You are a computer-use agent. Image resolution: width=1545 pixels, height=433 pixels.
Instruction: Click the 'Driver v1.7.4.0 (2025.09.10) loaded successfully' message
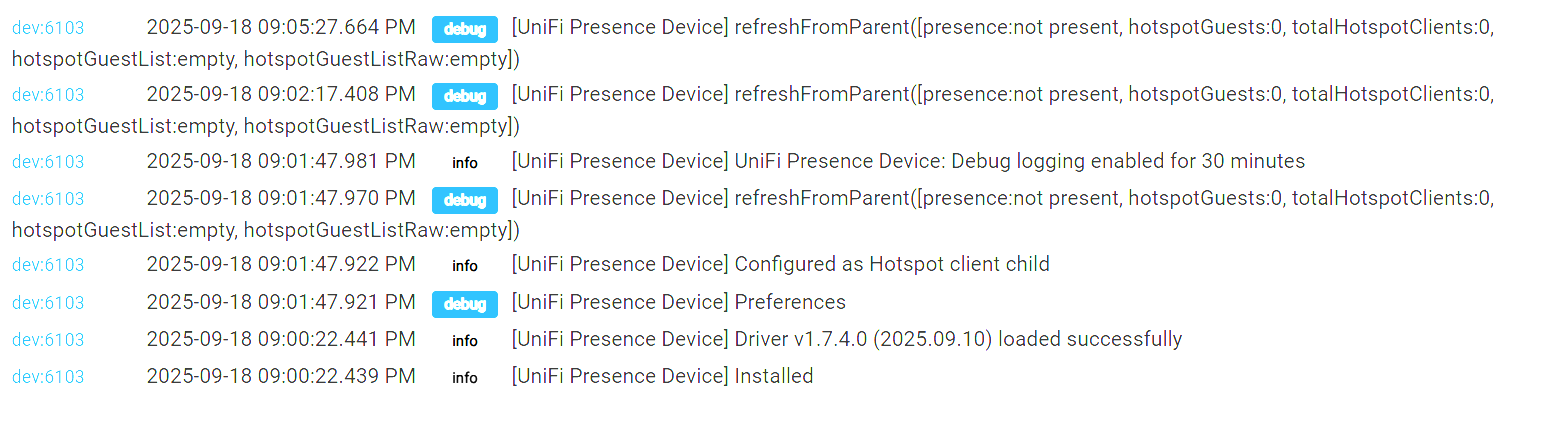tap(958, 339)
